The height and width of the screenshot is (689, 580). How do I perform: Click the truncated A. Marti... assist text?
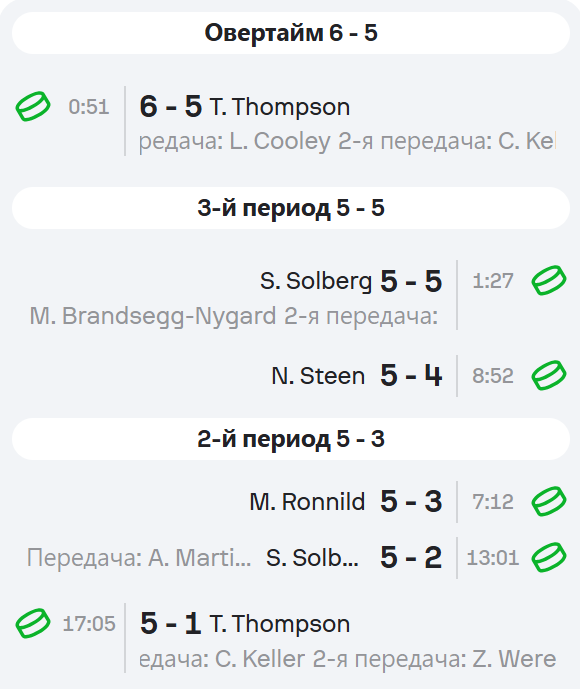pos(200,558)
